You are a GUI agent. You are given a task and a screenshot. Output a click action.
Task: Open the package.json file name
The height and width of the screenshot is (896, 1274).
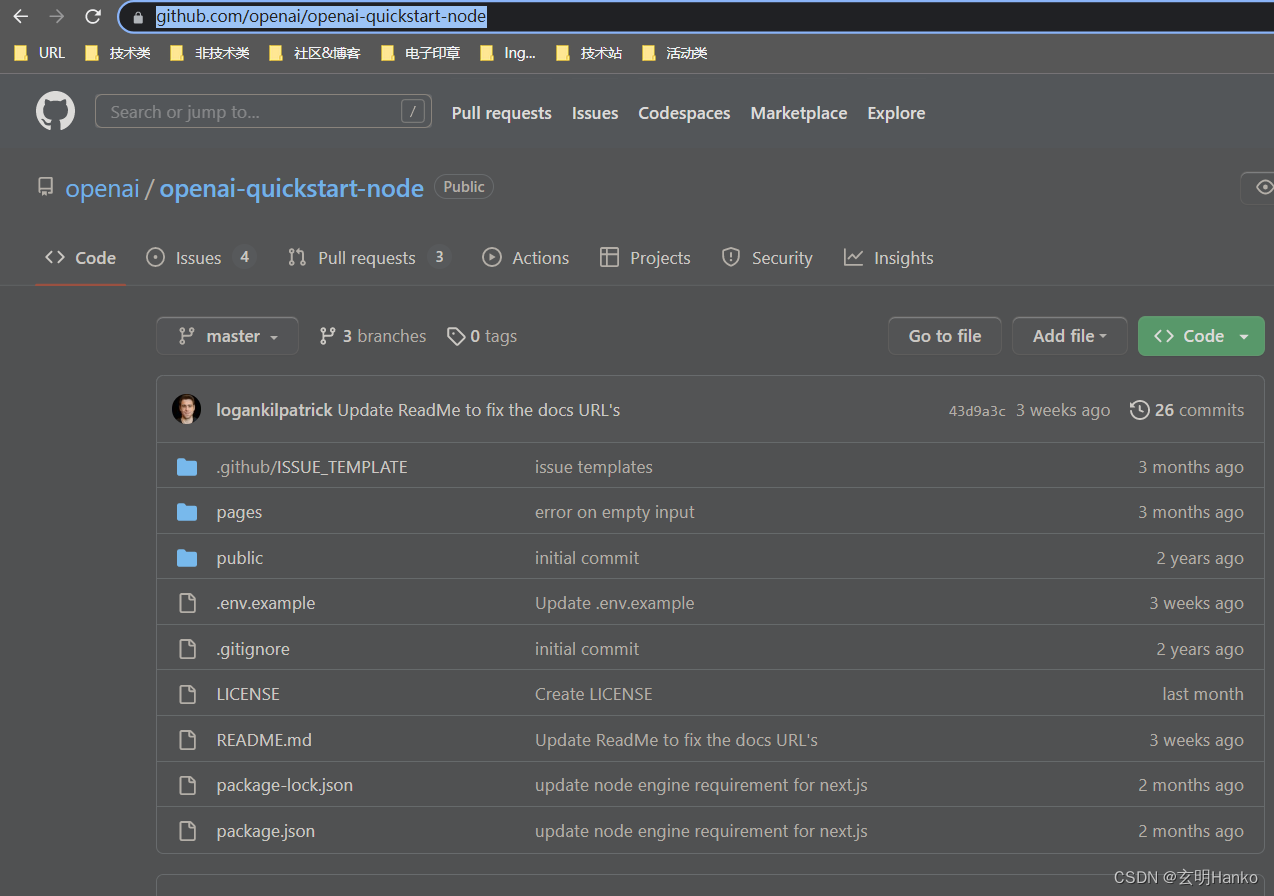point(266,831)
